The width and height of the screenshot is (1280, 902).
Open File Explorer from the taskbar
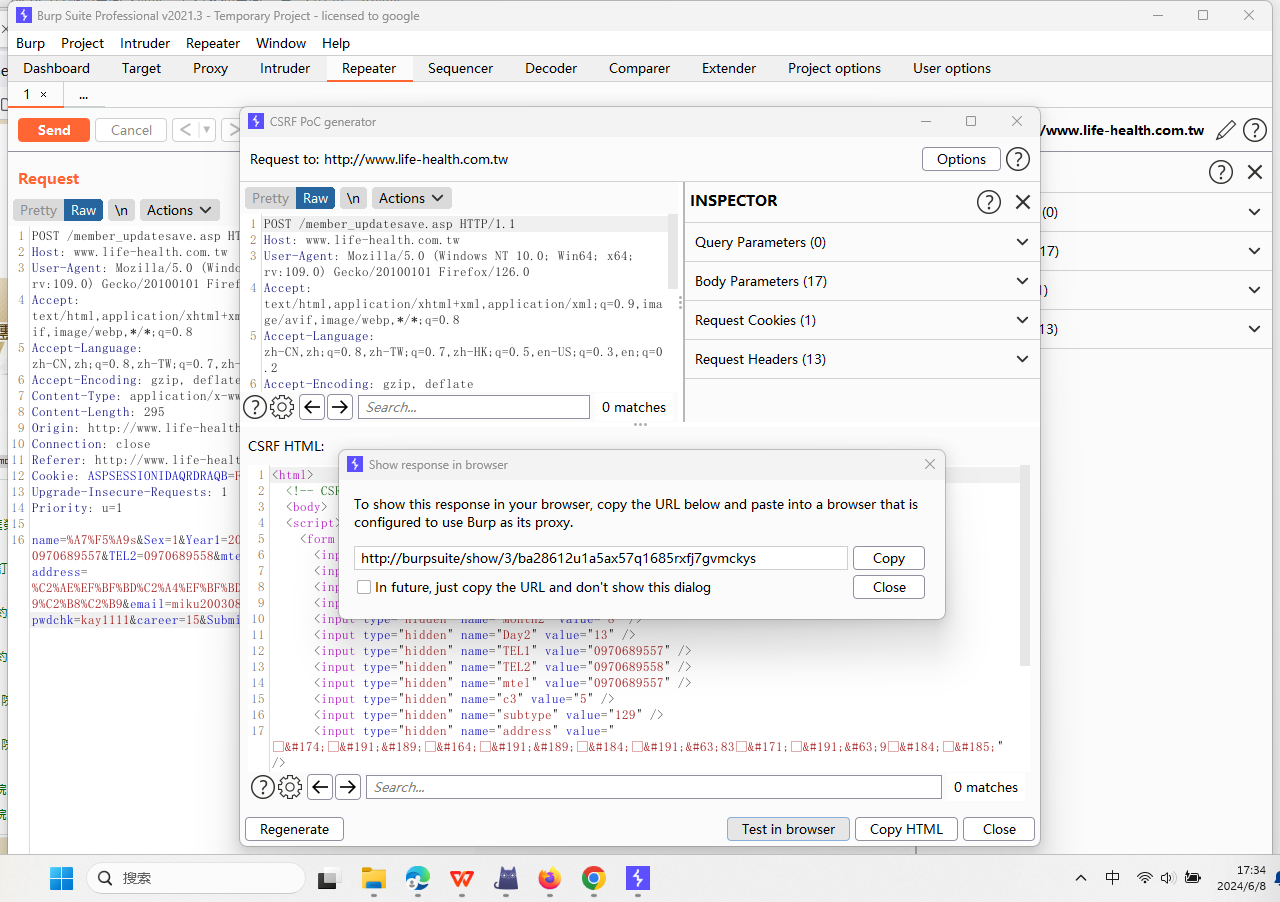tap(373, 878)
